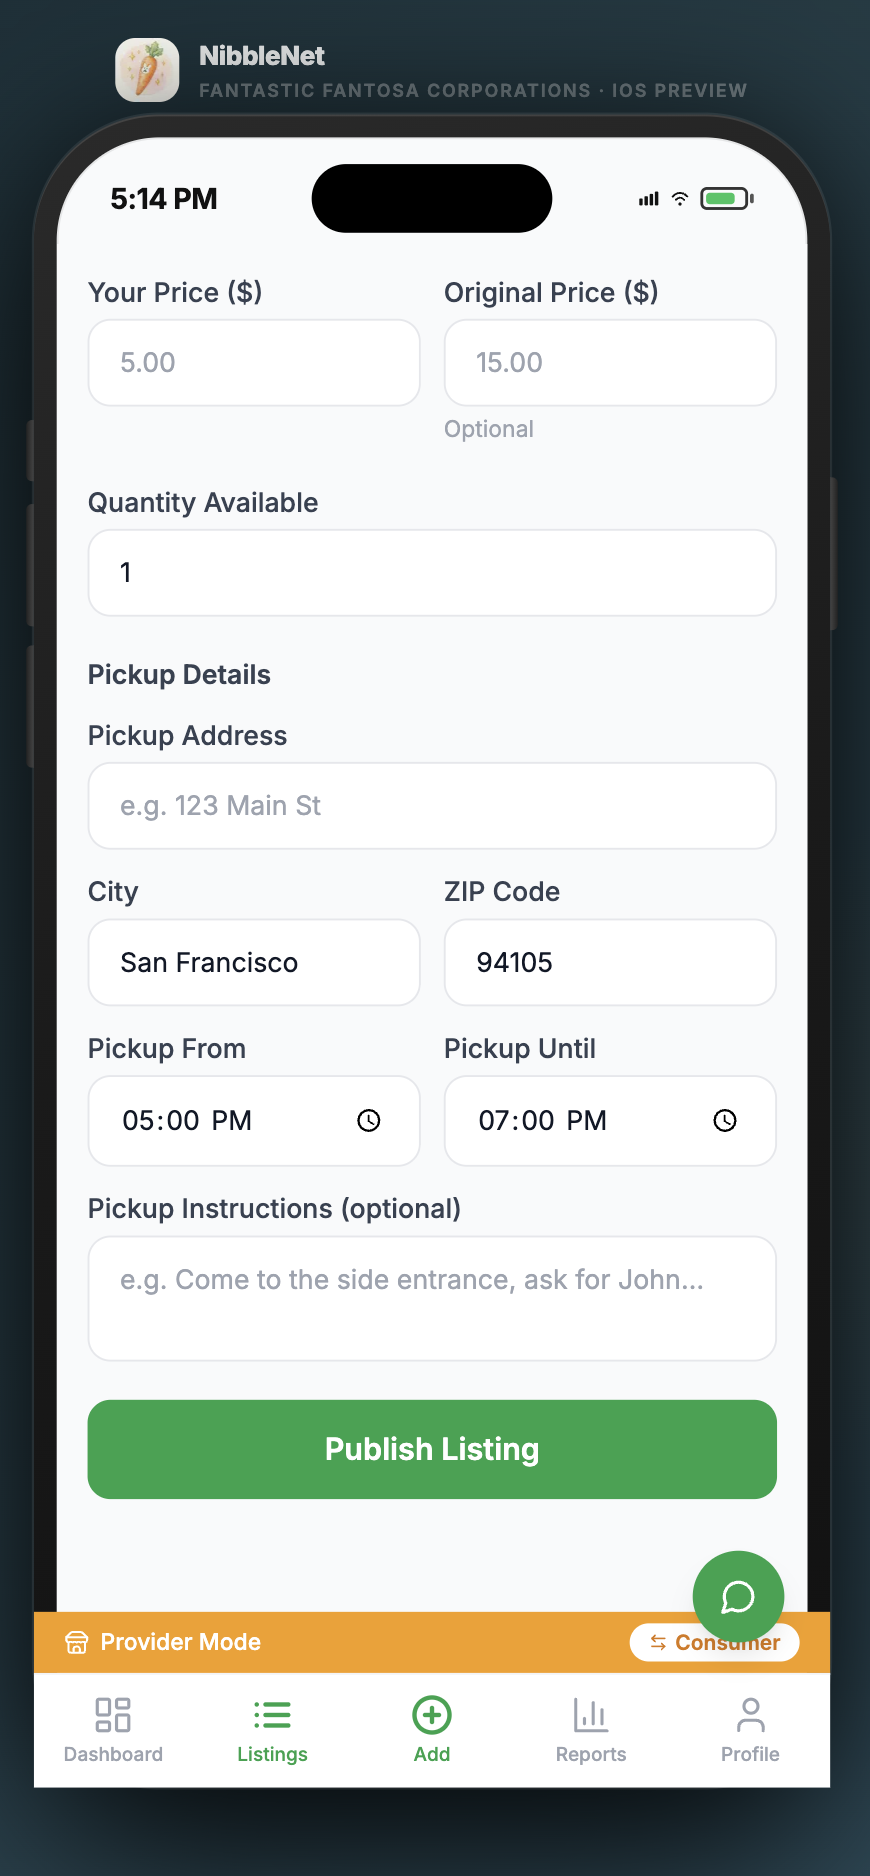
Task: Go to the Listings tab
Action: click(x=272, y=1728)
